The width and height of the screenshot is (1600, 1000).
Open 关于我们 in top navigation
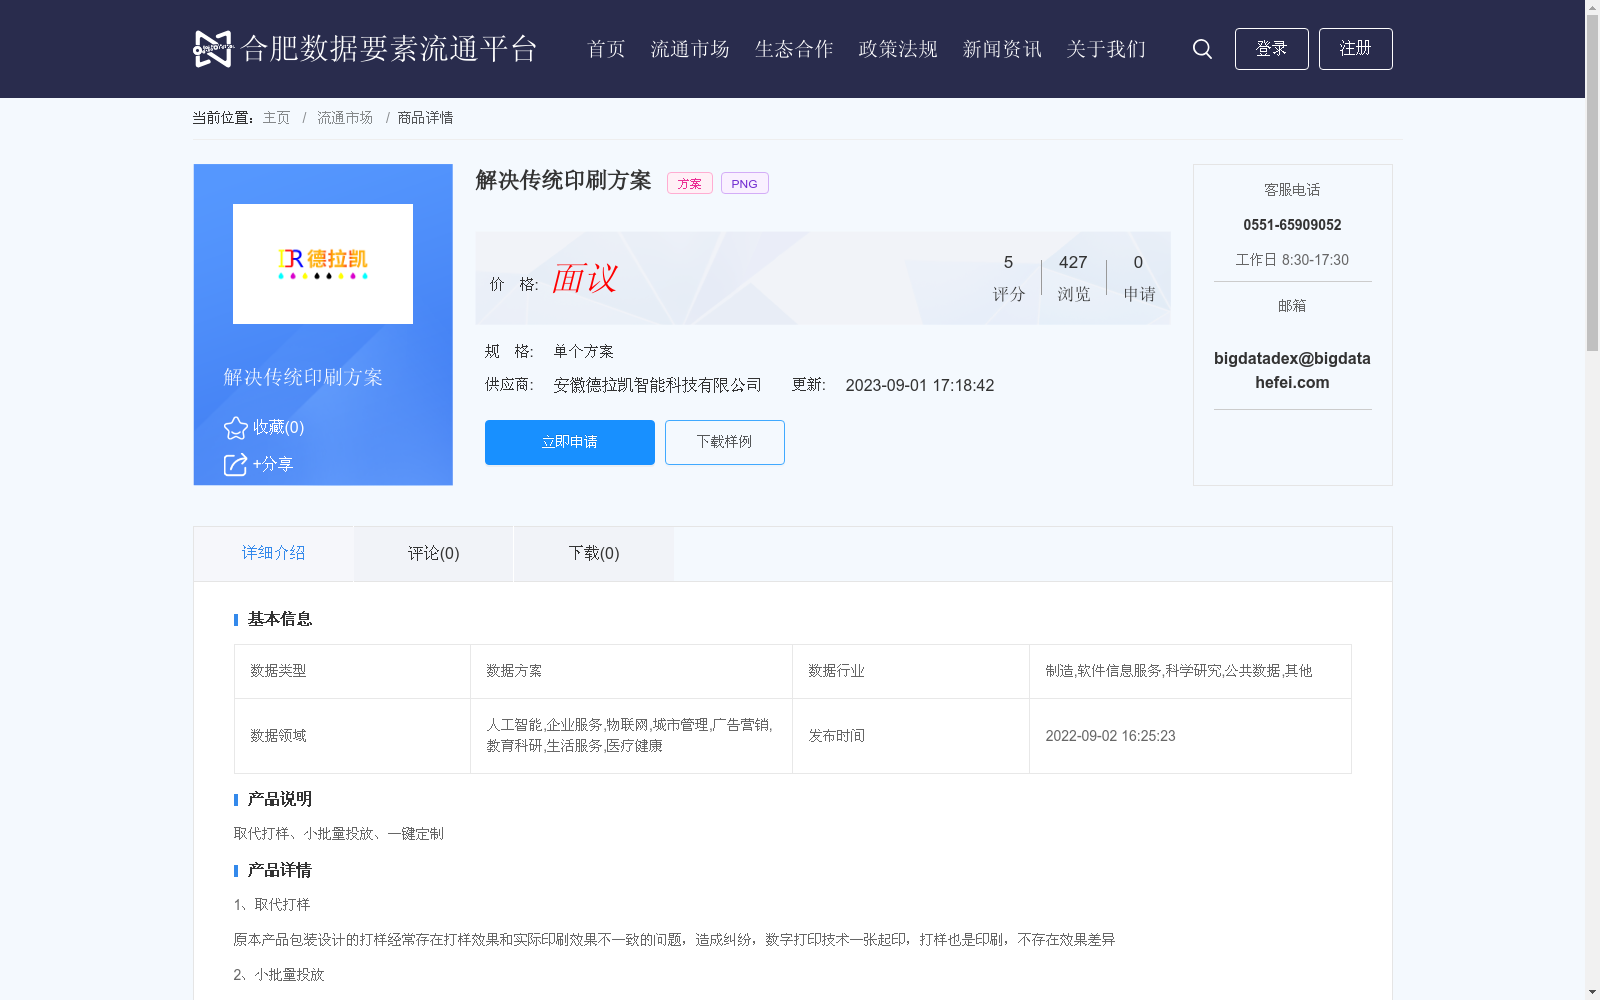pos(1106,49)
